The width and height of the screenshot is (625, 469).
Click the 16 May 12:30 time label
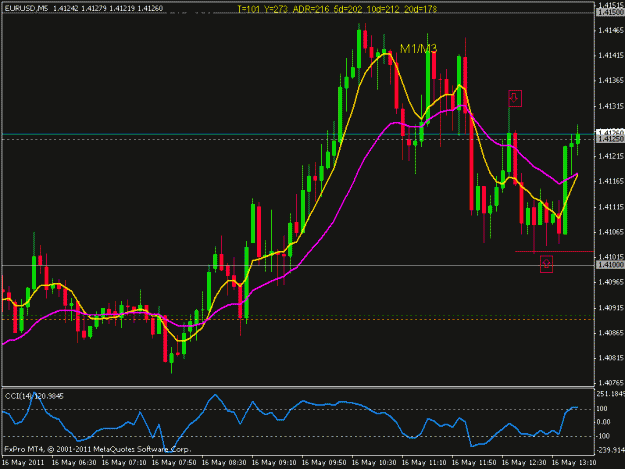coord(524,463)
